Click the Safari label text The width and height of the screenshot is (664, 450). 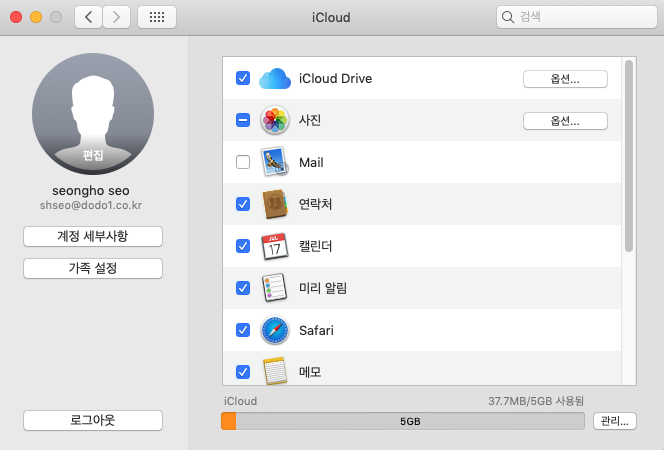316,330
